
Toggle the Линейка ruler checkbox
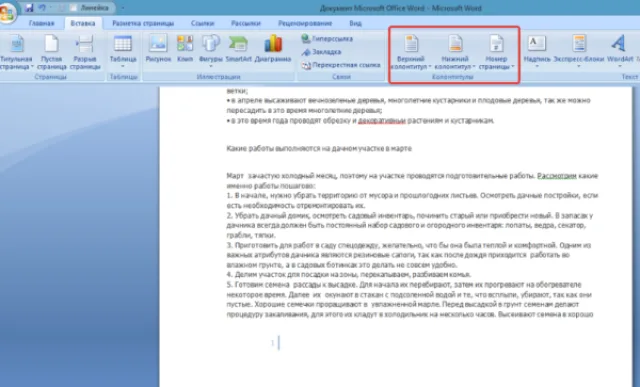[74, 8]
